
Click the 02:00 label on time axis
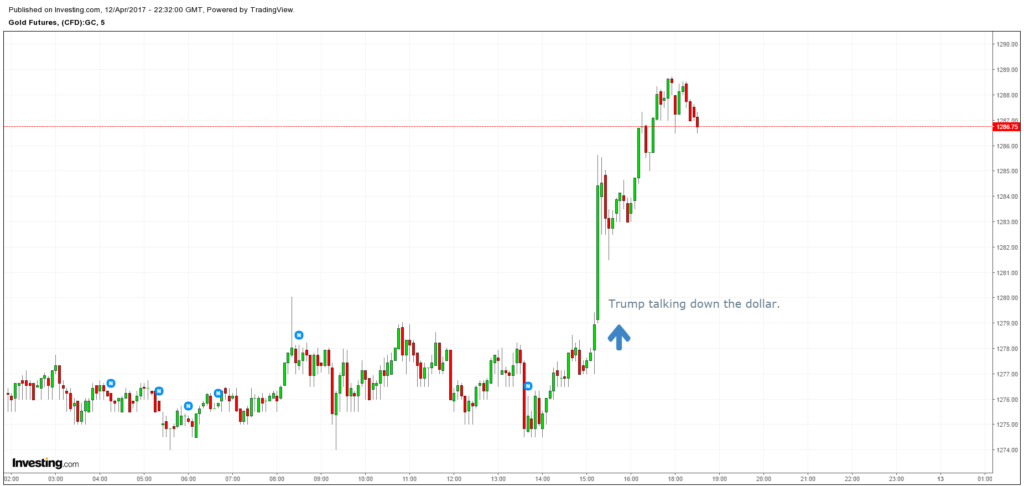11,479
